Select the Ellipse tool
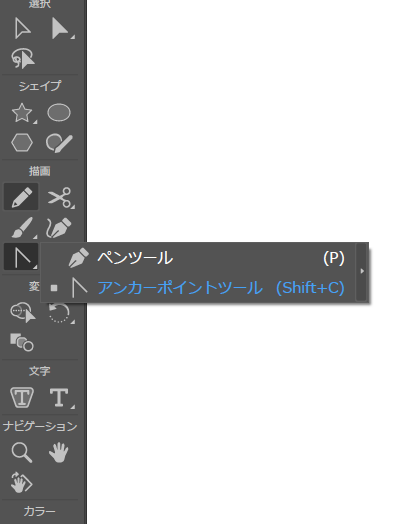This screenshot has height=524, width=410. click(59, 112)
